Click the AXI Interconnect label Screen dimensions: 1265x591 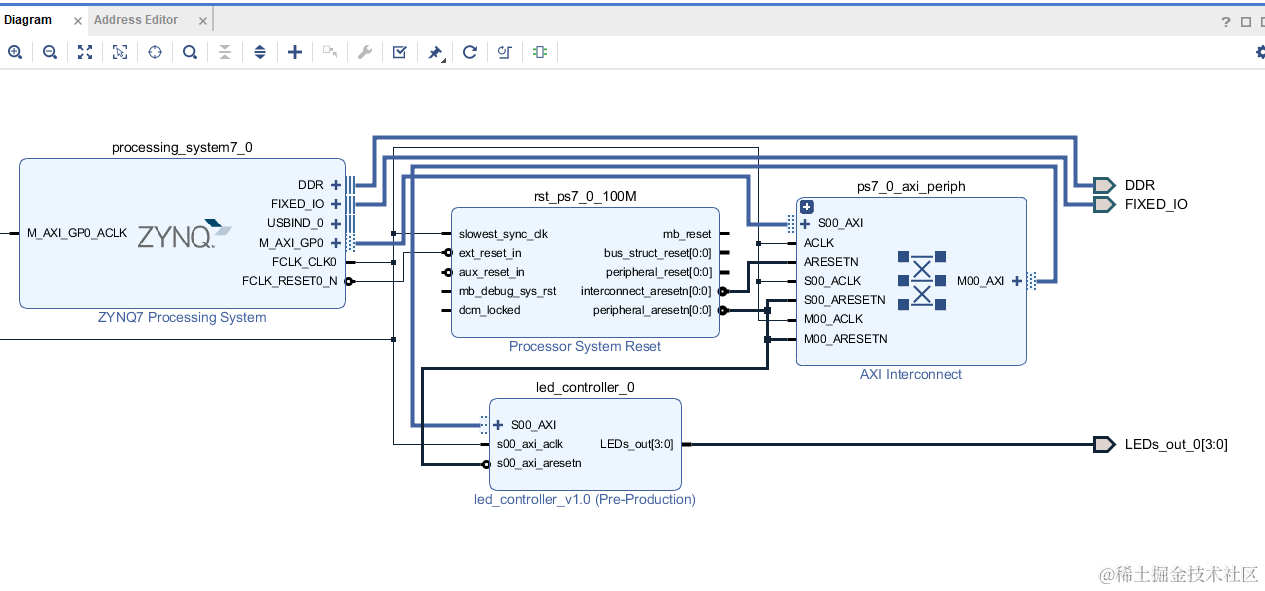click(x=911, y=374)
